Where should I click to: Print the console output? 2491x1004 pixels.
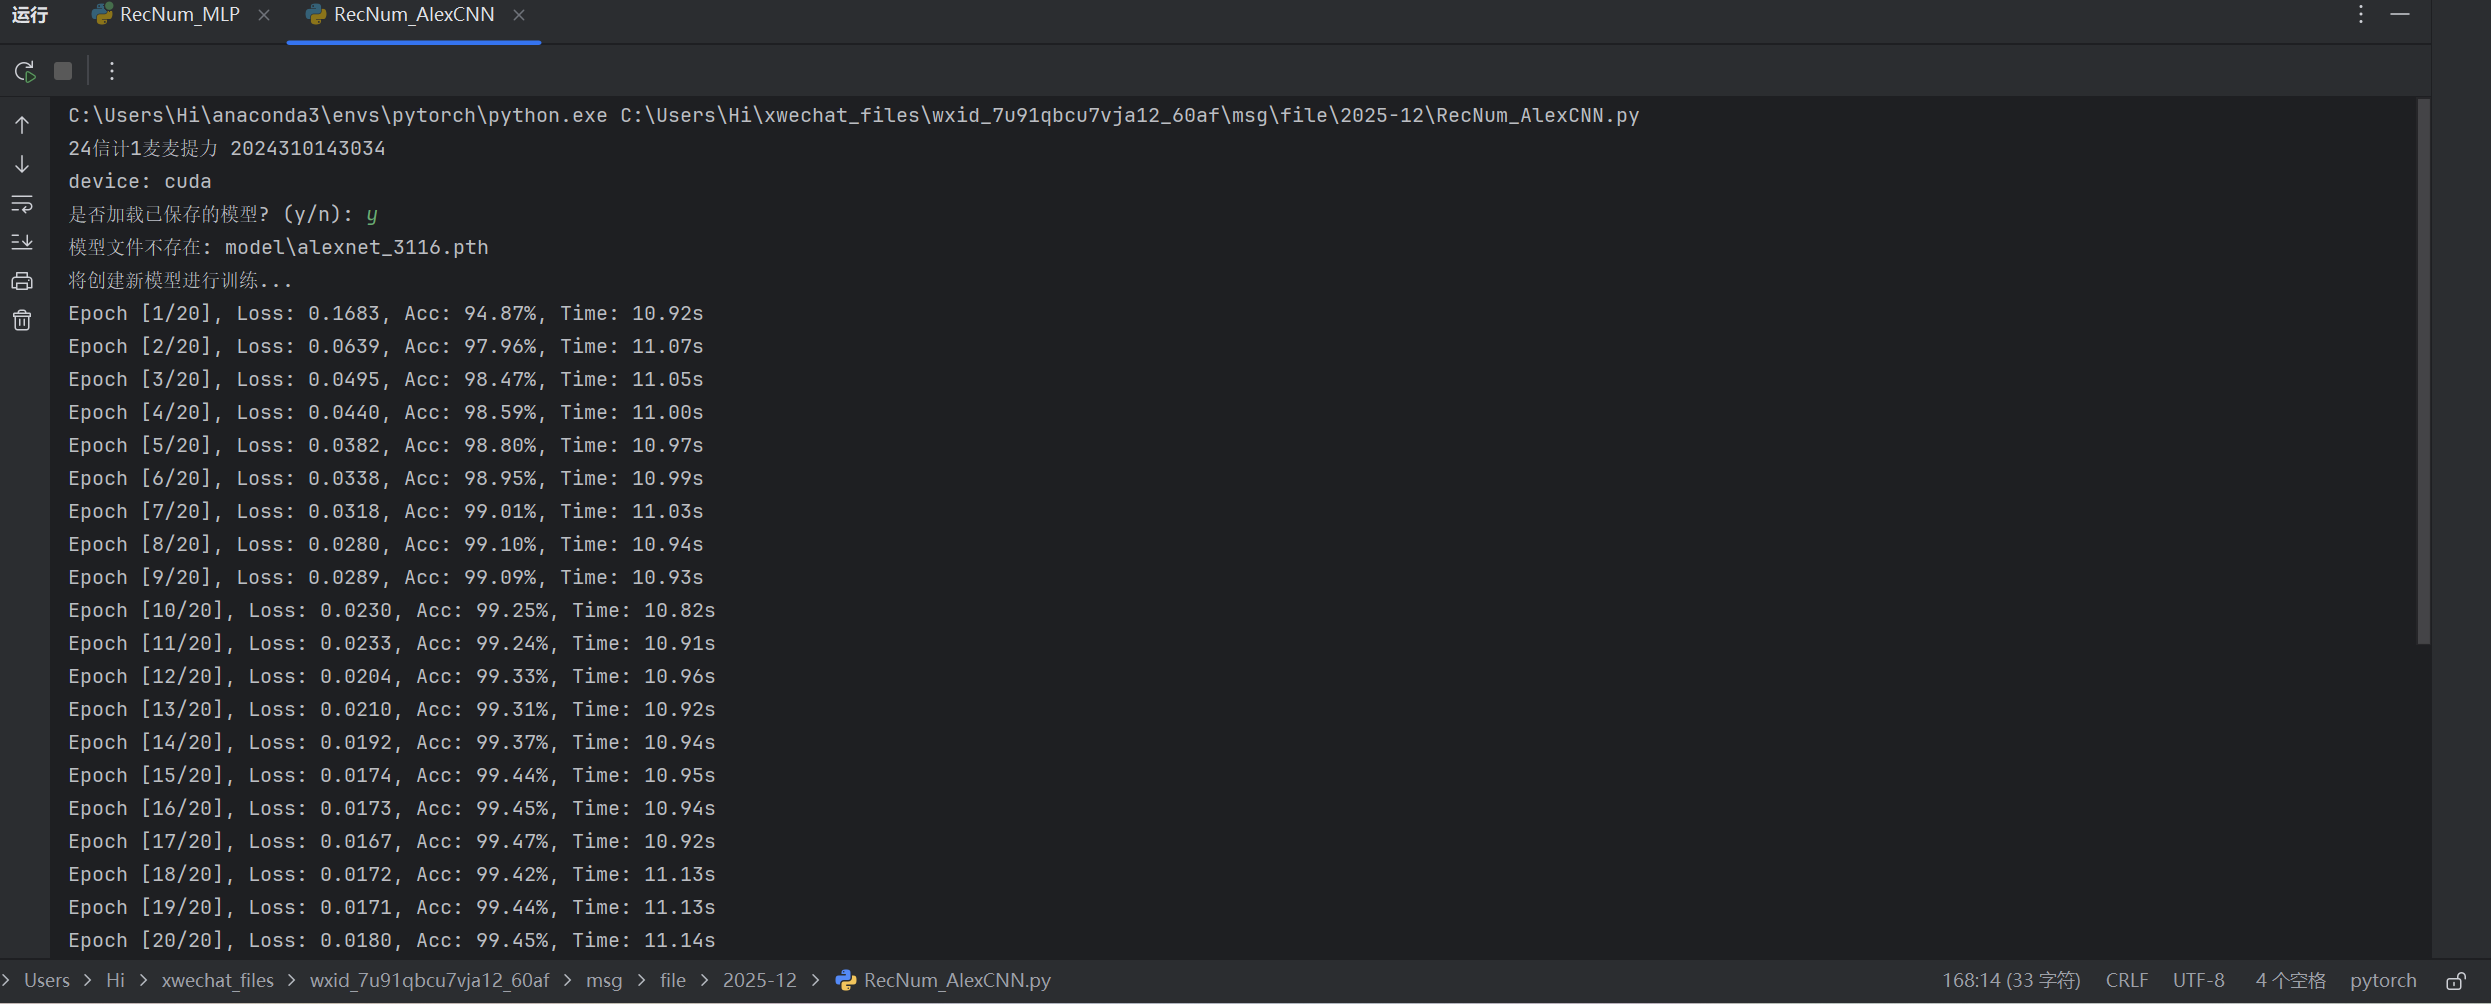tap(22, 282)
